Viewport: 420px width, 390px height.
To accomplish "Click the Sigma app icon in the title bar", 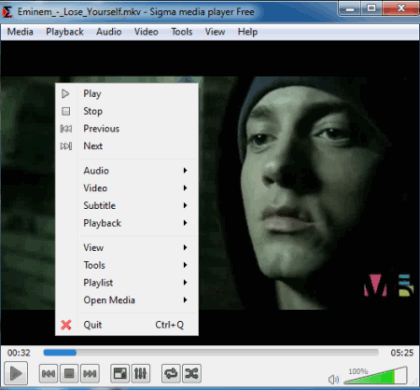I will point(7,12).
